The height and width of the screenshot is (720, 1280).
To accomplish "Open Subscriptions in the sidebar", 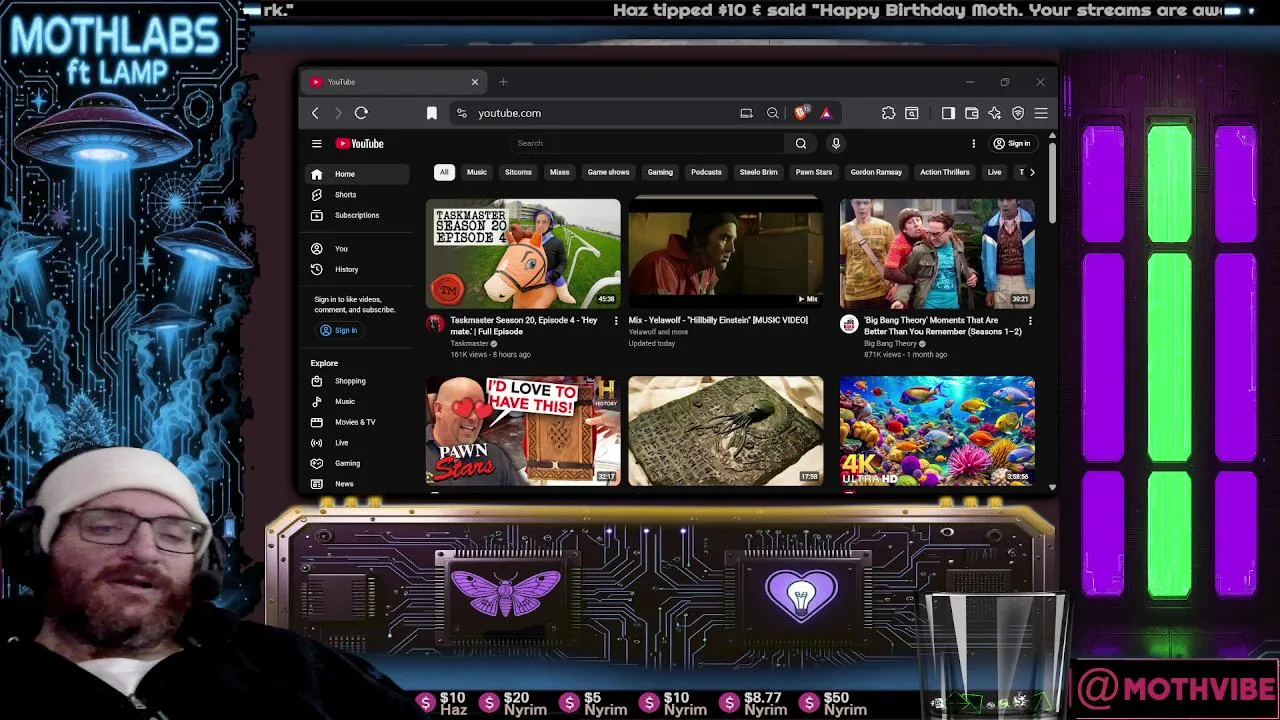I will 358,215.
